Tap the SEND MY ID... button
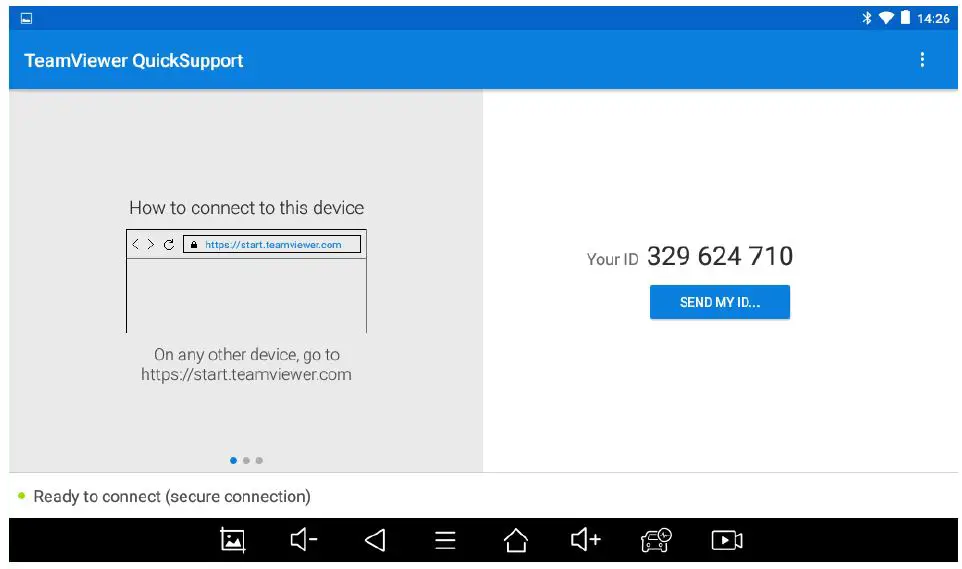The width and height of the screenshot is (962, 569). pyautogui.click(x=720, y=302)
